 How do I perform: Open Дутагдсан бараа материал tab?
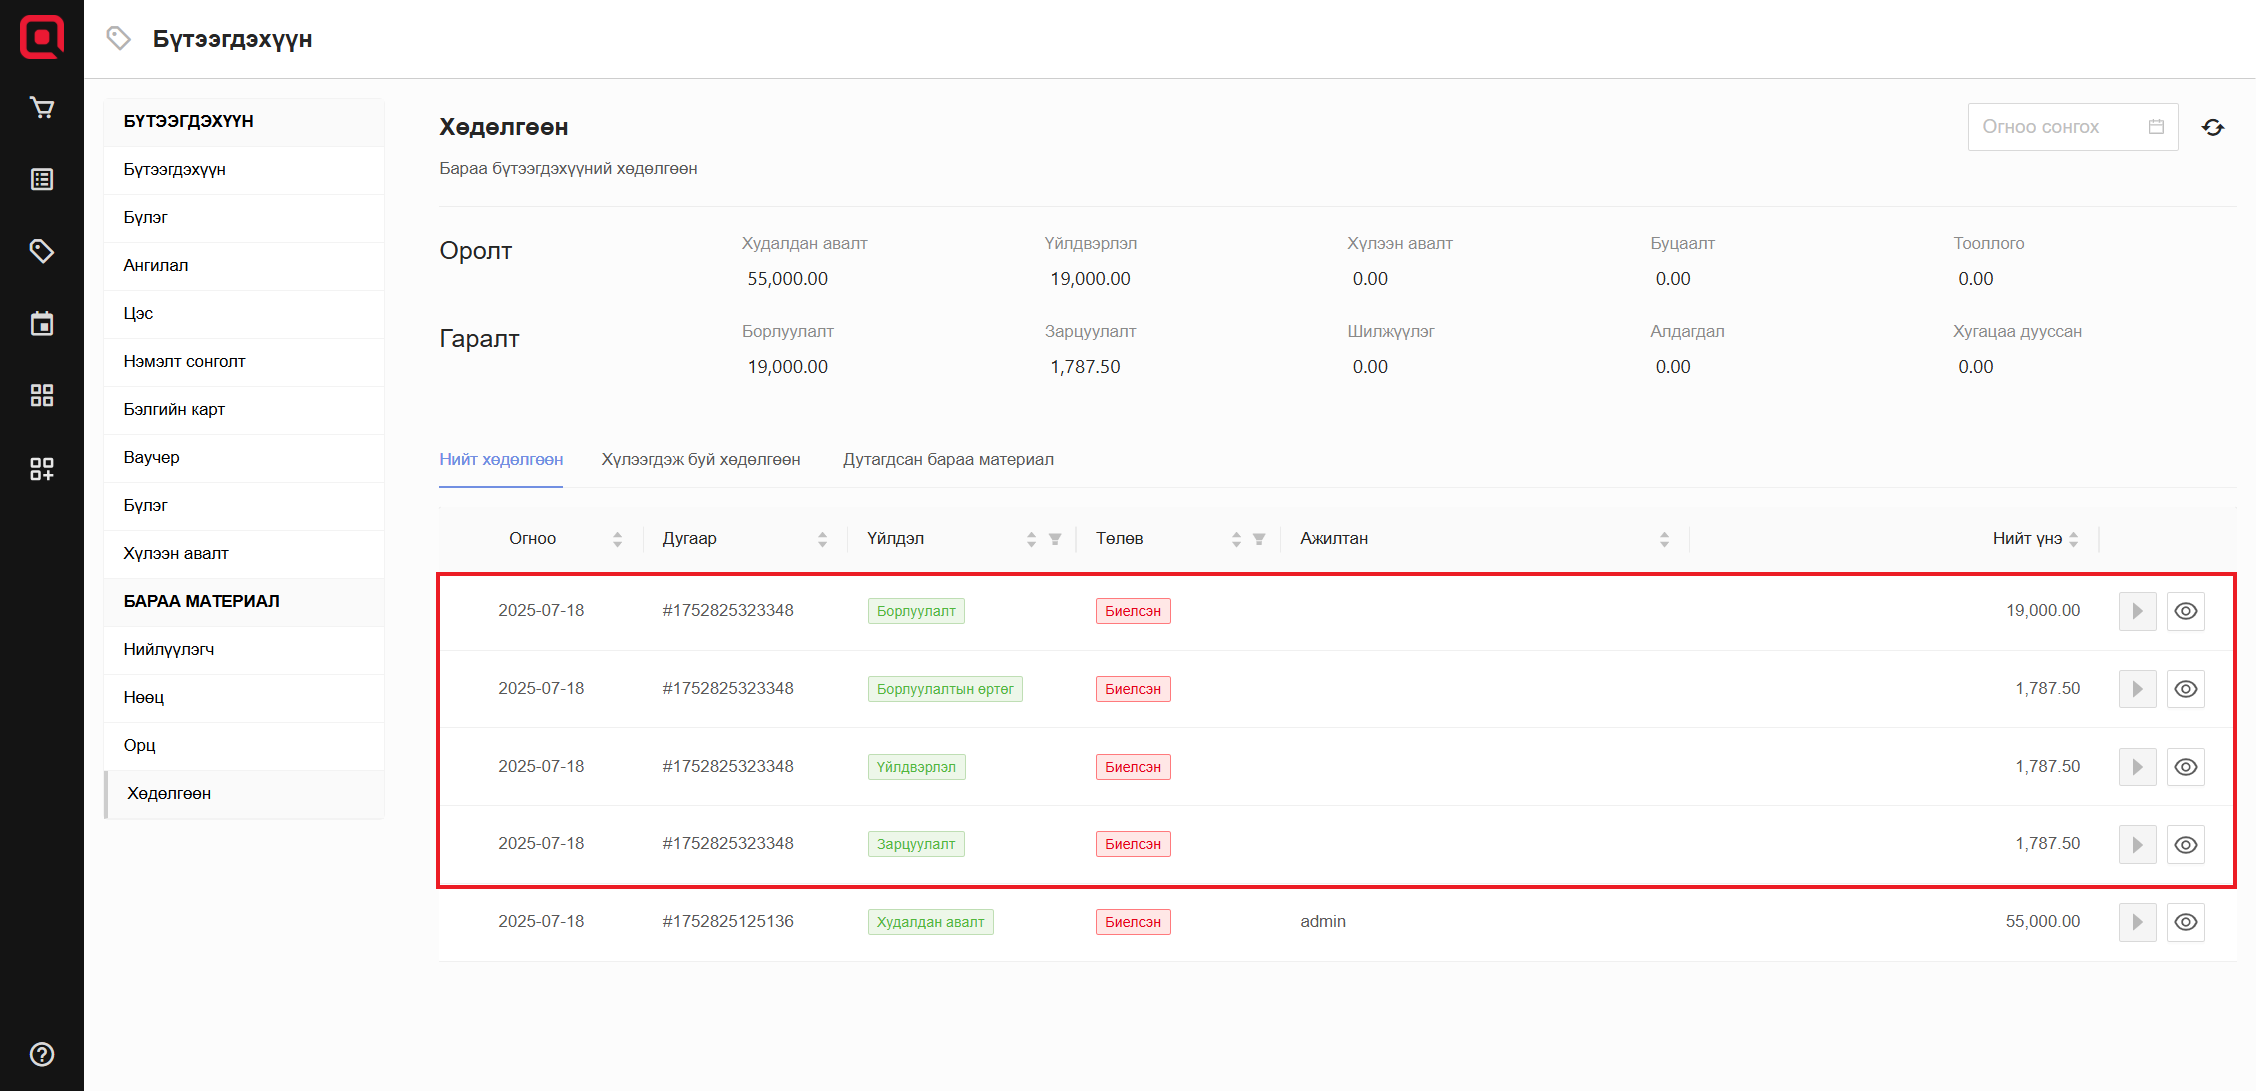point(948,460)
